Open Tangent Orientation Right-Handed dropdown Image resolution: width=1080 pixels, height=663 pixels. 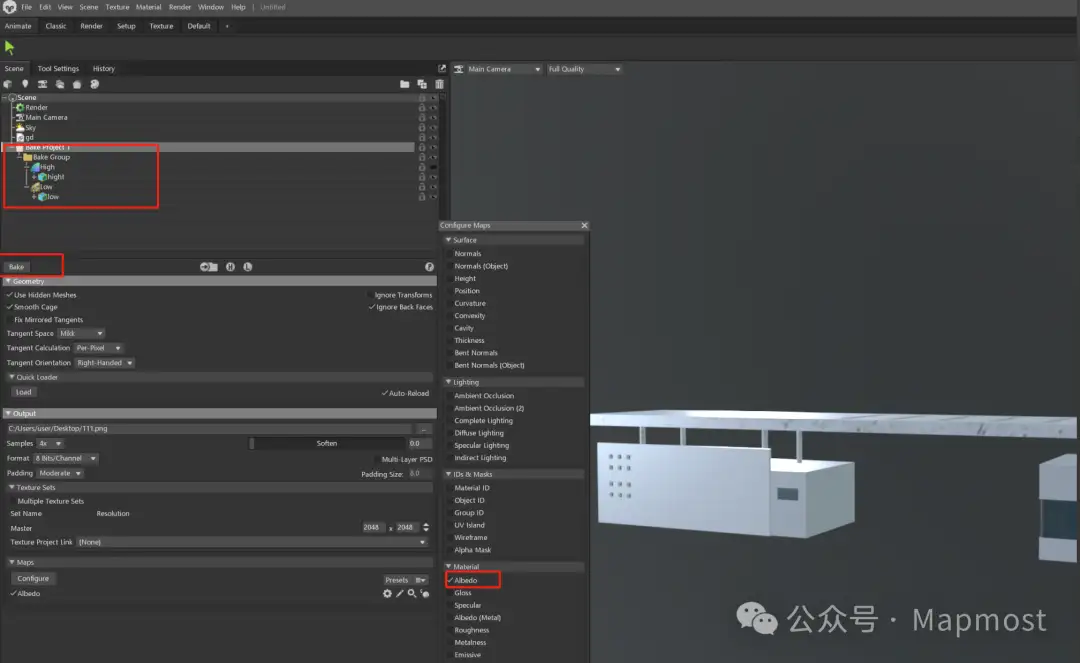pyautogui.click(x=105, y=363)
